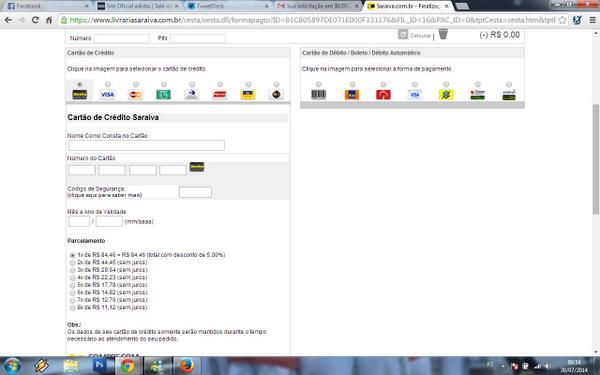Choose the black circular credit card logo

[276, 94]
